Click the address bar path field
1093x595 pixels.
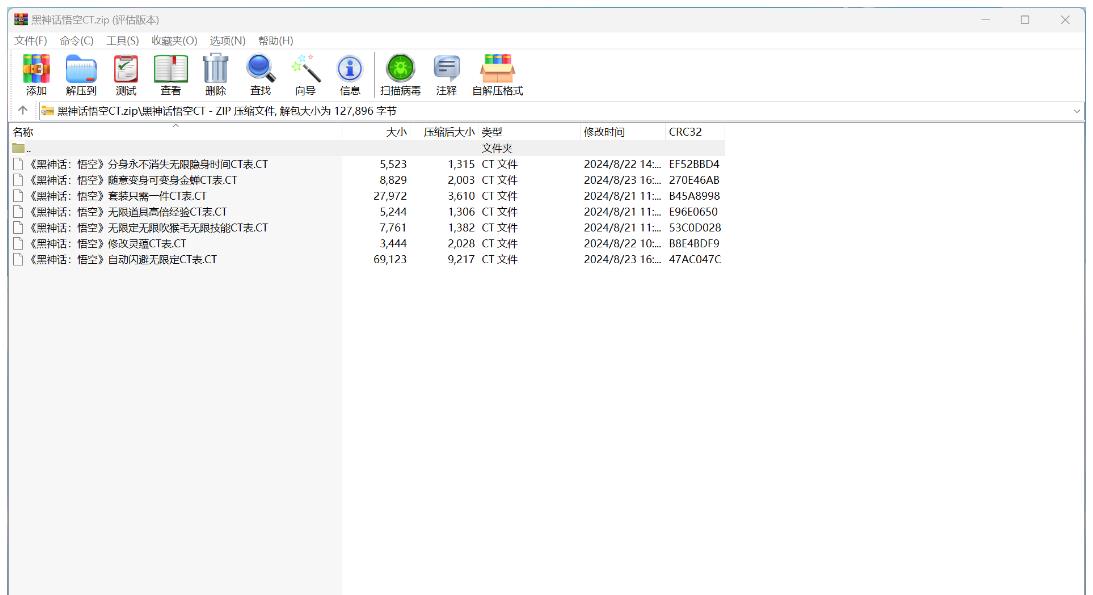pos(562,111)
